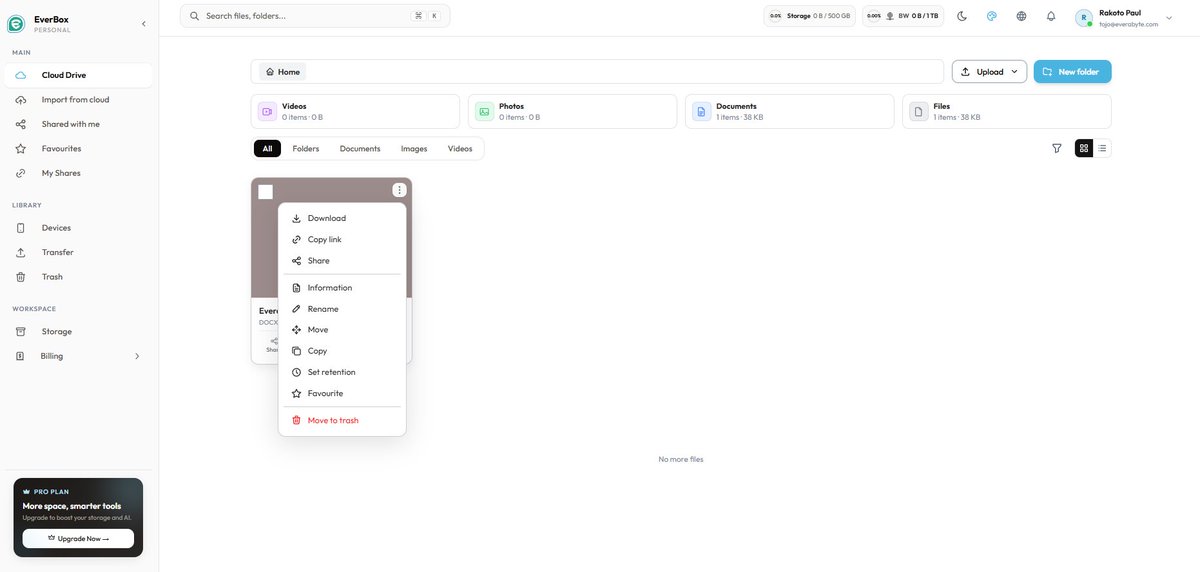
Task: Click the EverBox logo icon
Action: [16, 23]
